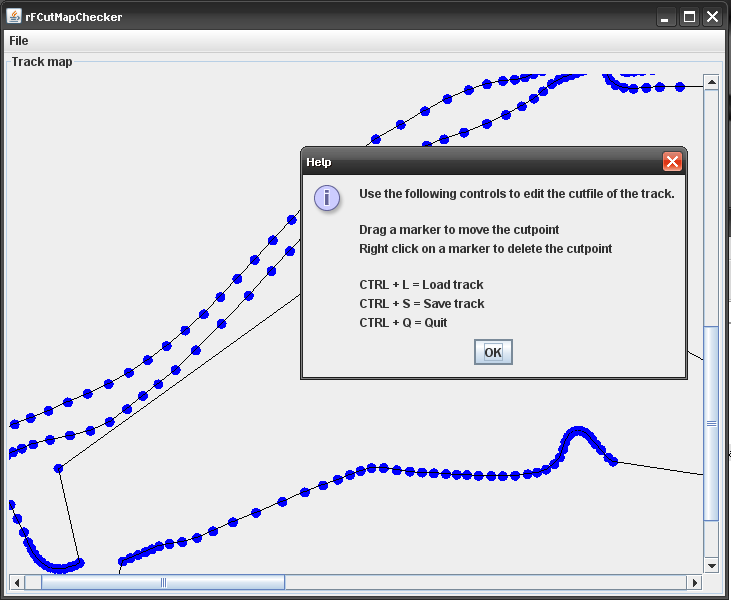Close the Help dialog with the red X
Viewport: 731px width, 600px height.
tap(672, 162)
